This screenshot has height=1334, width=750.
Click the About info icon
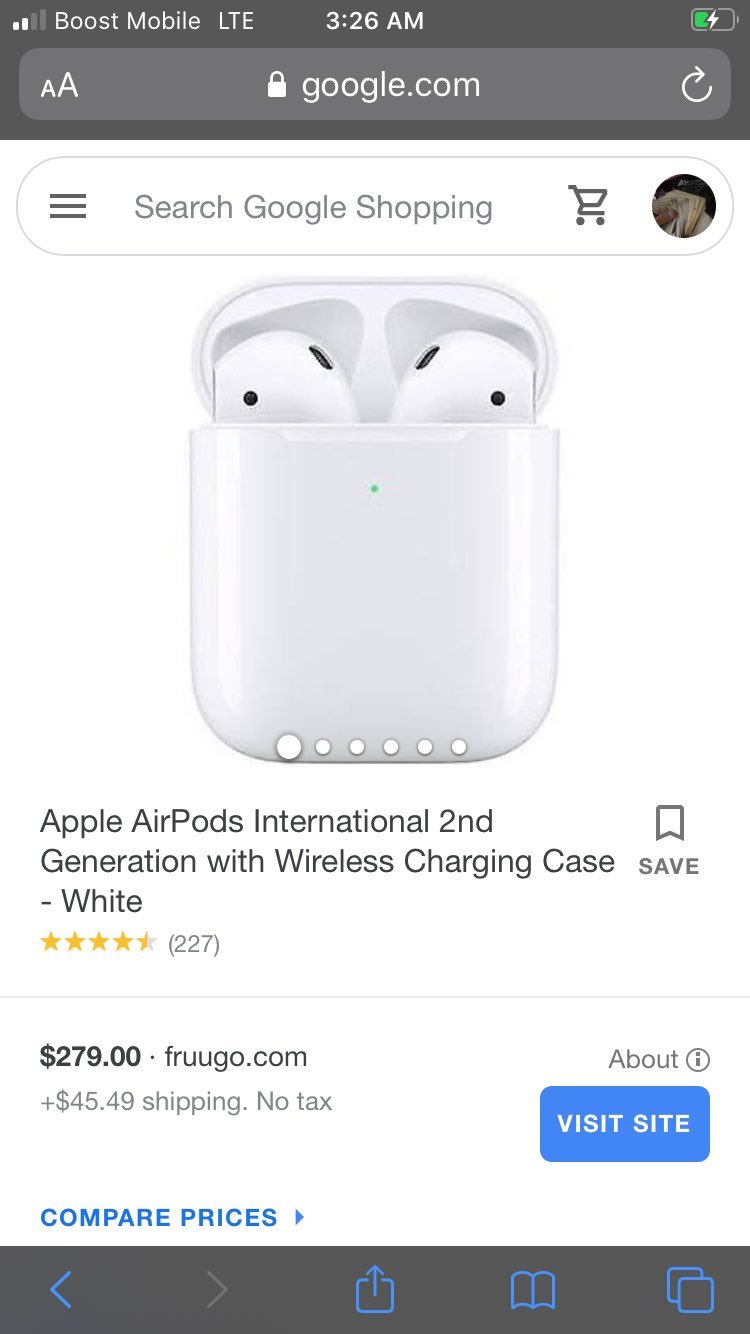pos(699,1059)
